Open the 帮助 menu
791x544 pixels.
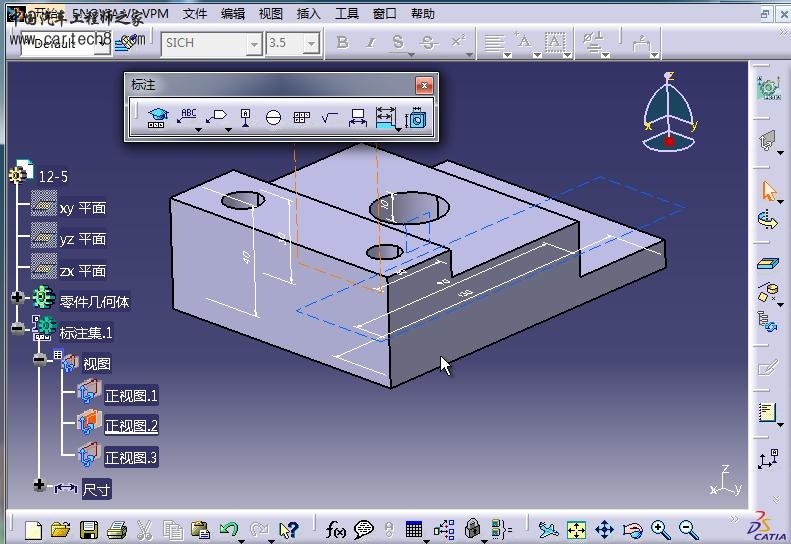point(423,14)
